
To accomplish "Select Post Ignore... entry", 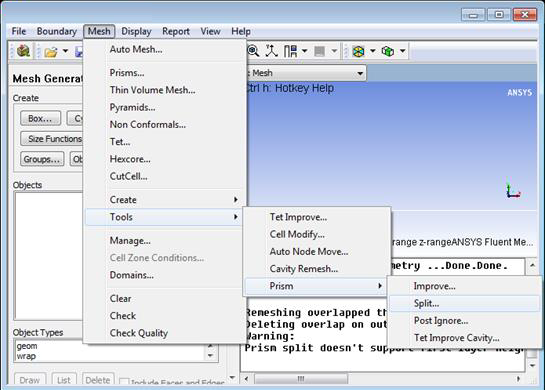I will pyautogui.click(x=464, y=321).
